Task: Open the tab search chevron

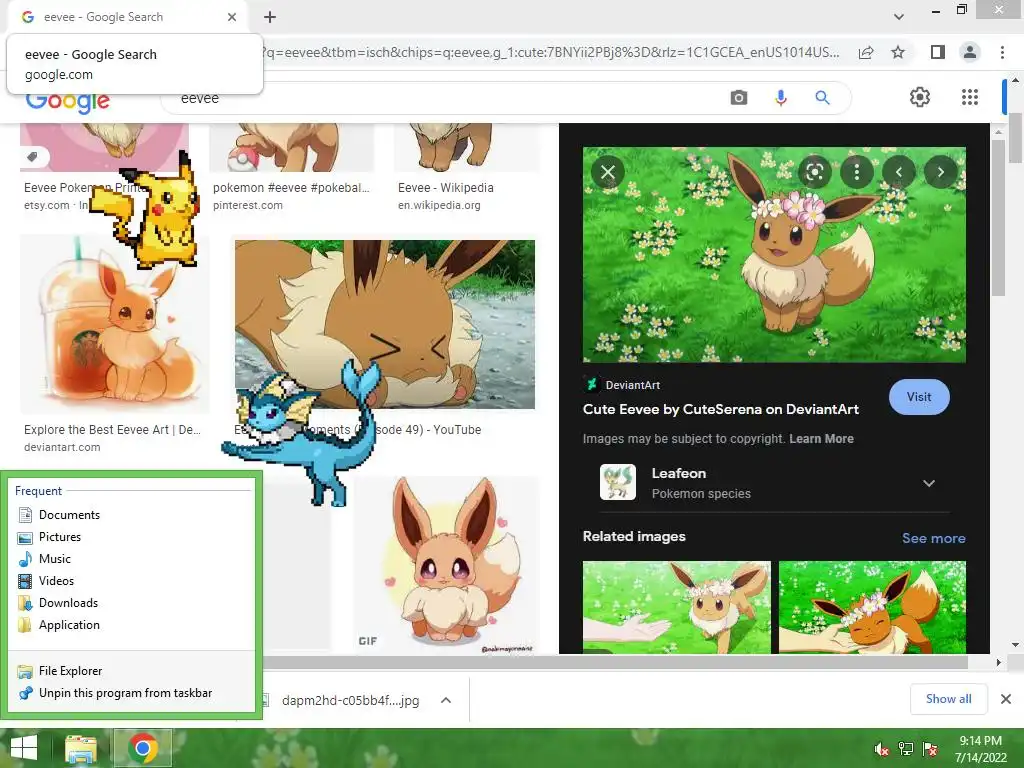Action: (x=899, y=17)
